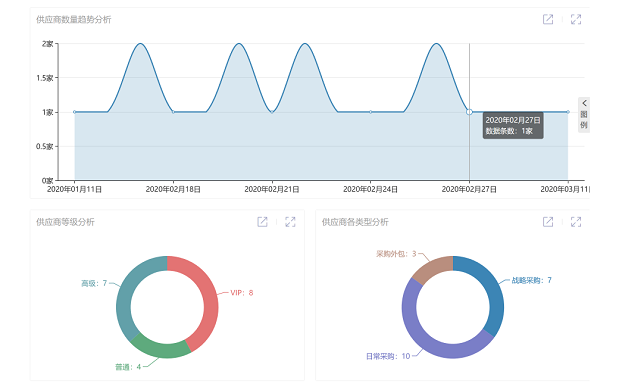Fullscreen the 供应商数量趋势分析 chart
Image resolution: width=619 pixels, height=390 pixels.
[576, 19]
